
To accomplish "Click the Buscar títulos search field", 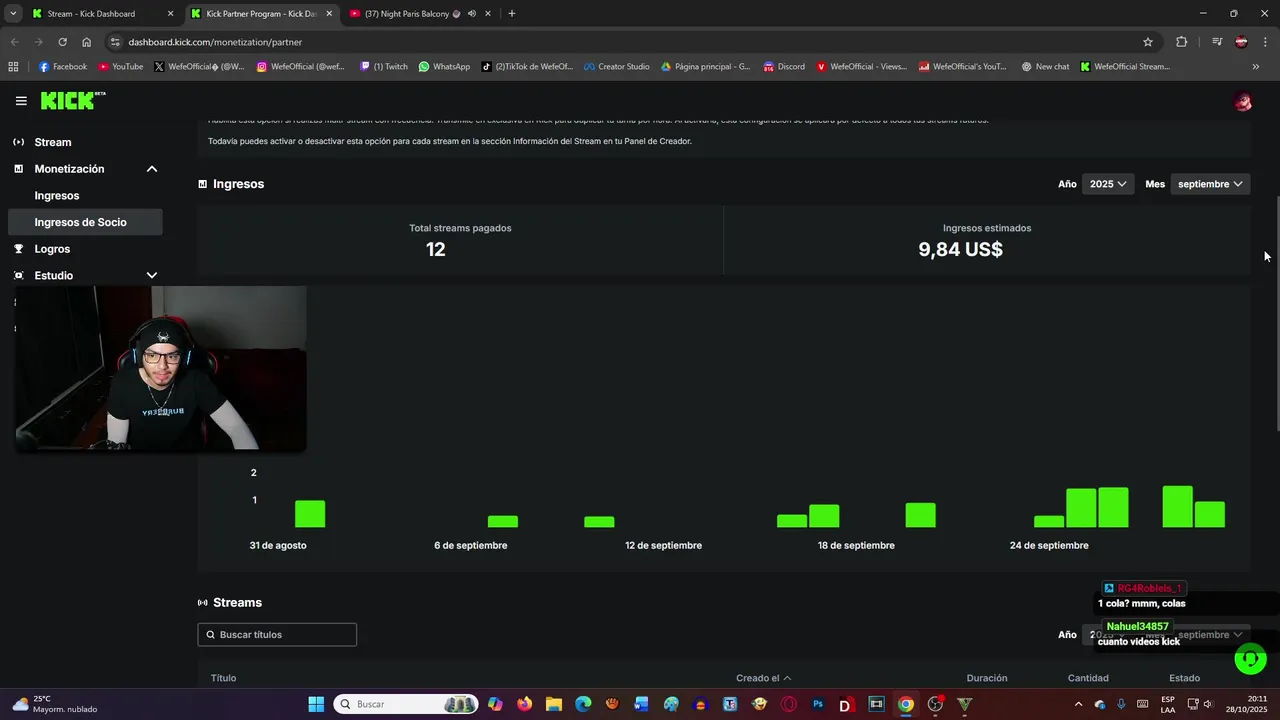I will tap(277, 635).
